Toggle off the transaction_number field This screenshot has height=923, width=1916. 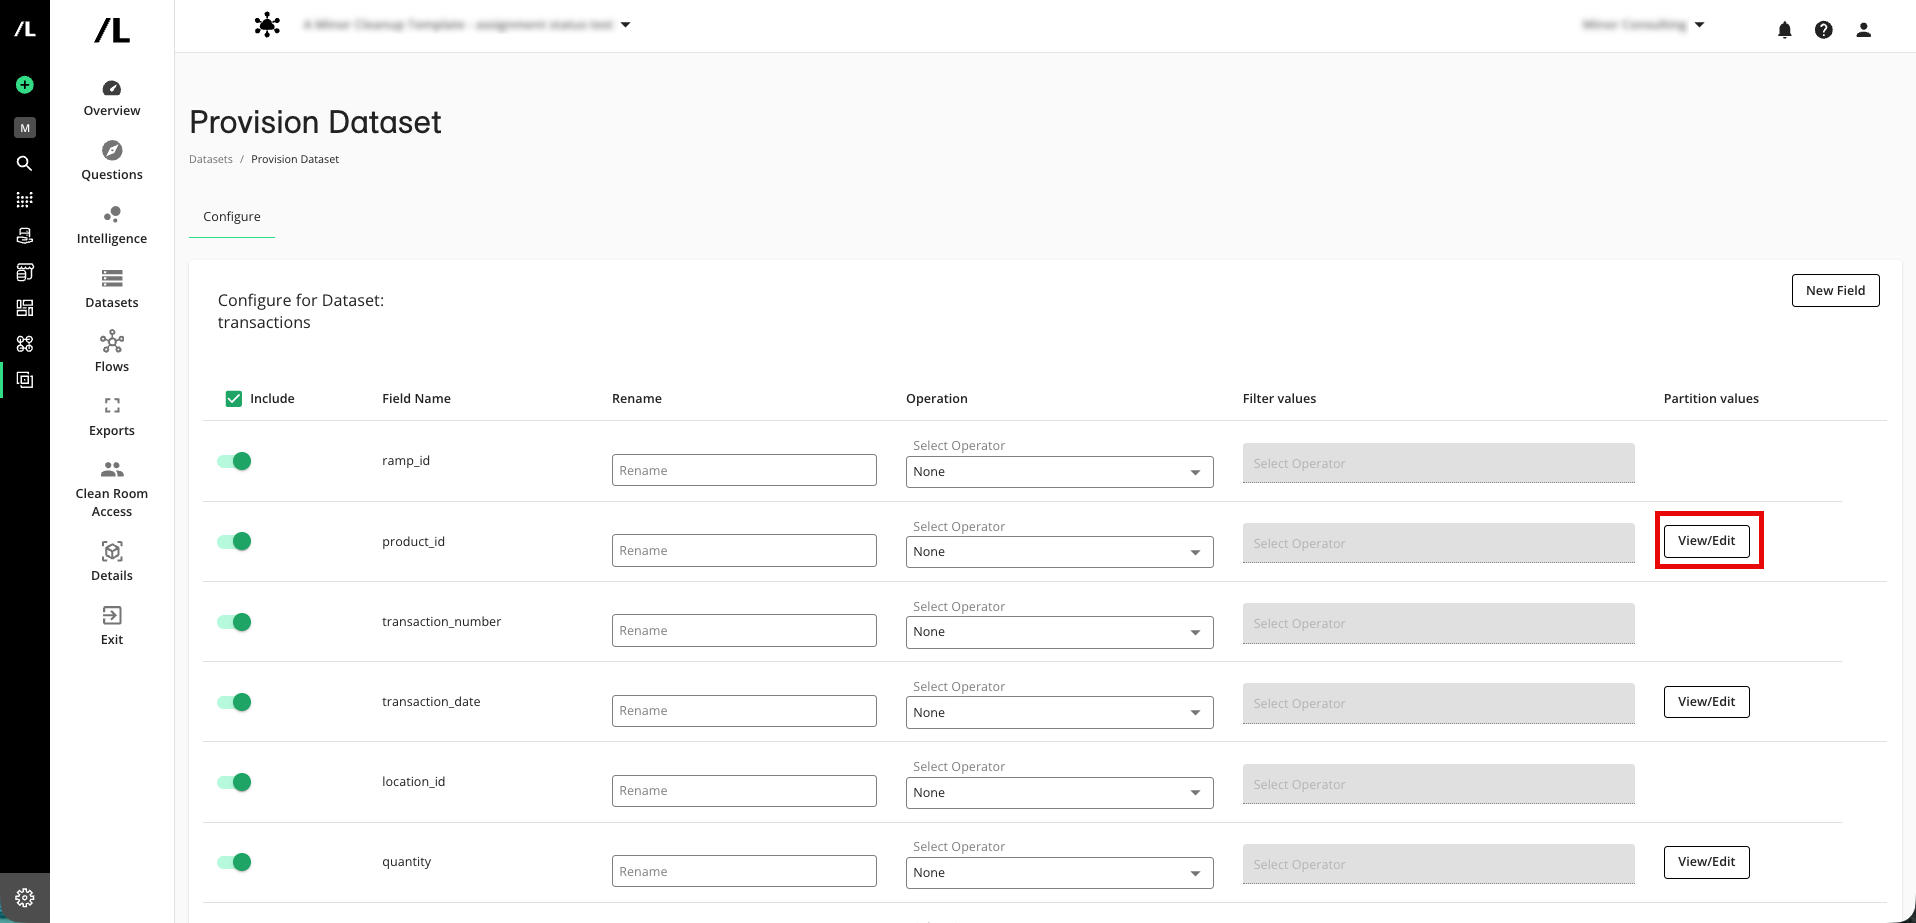point(234,622)
